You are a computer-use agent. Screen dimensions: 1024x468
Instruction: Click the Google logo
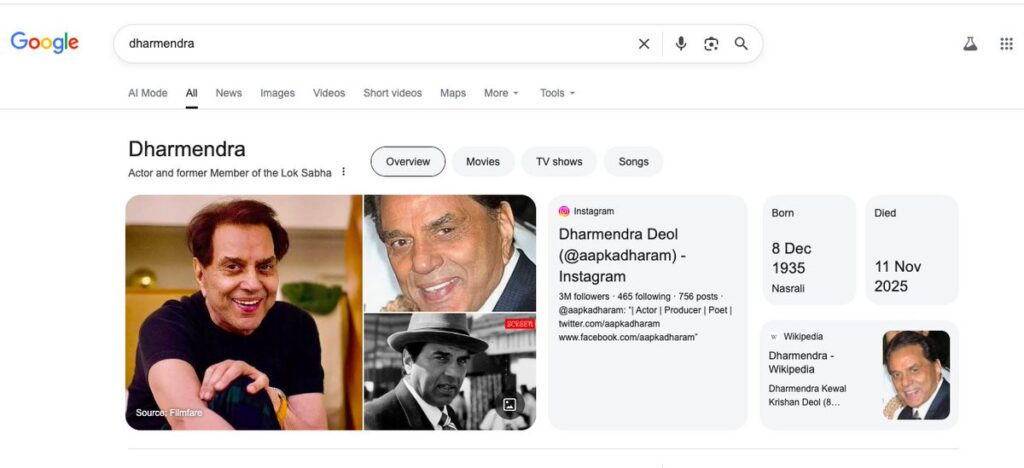[x=44, y=43]
